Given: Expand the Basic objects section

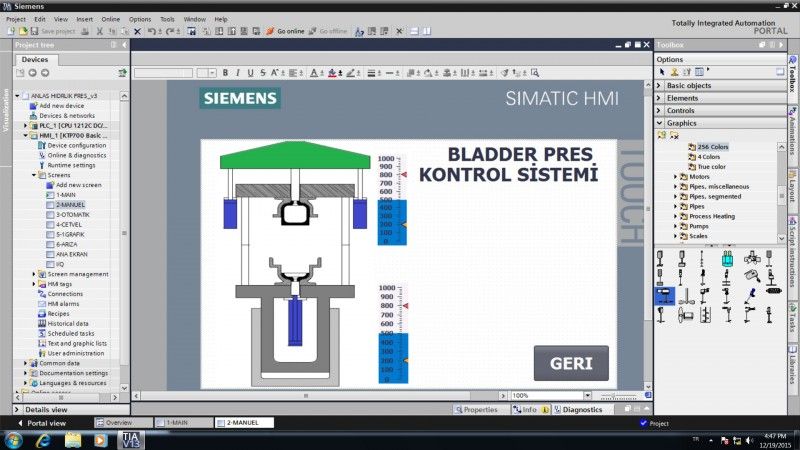Looking at the screenshot, I should point(659,85).
